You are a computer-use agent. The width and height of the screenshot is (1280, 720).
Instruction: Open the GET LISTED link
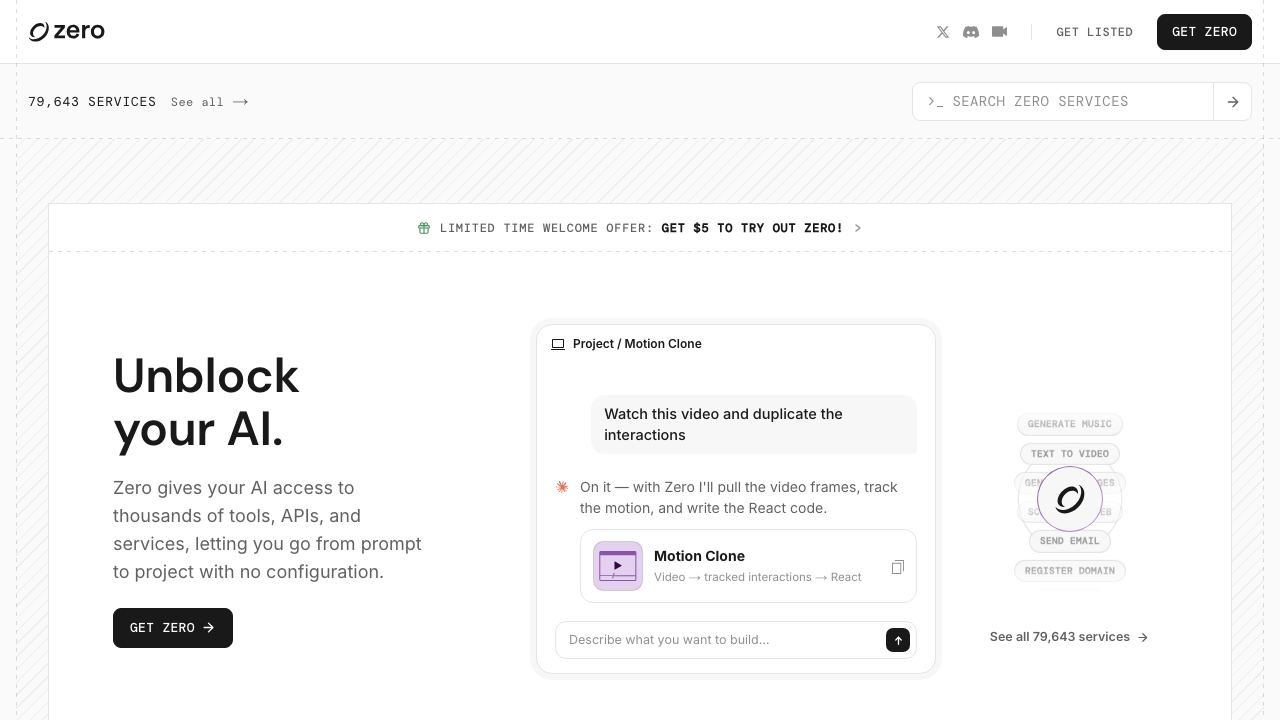pos(1095,32)
